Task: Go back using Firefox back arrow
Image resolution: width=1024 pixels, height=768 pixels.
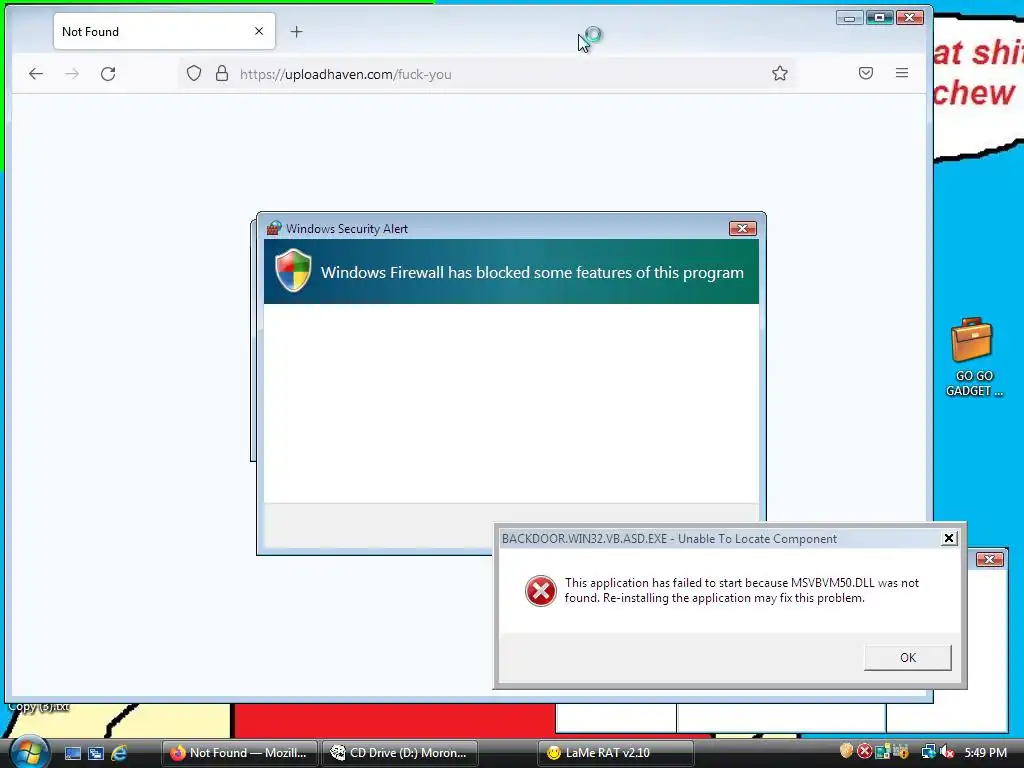Action: pos(36,74)
